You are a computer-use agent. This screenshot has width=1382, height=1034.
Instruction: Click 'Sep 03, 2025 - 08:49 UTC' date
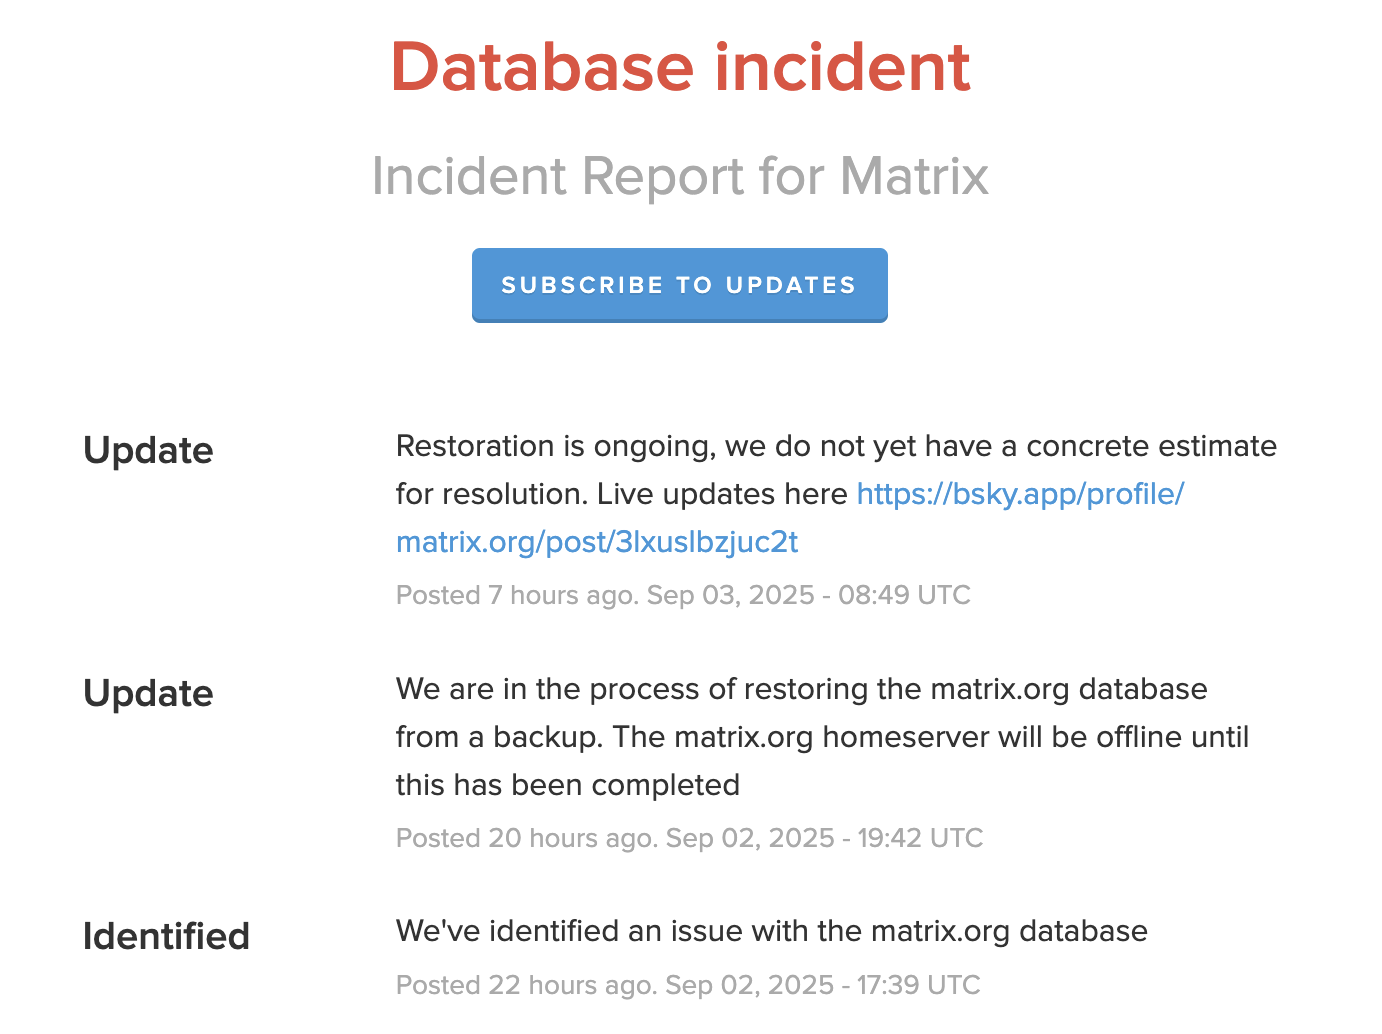tap(808, 595)
